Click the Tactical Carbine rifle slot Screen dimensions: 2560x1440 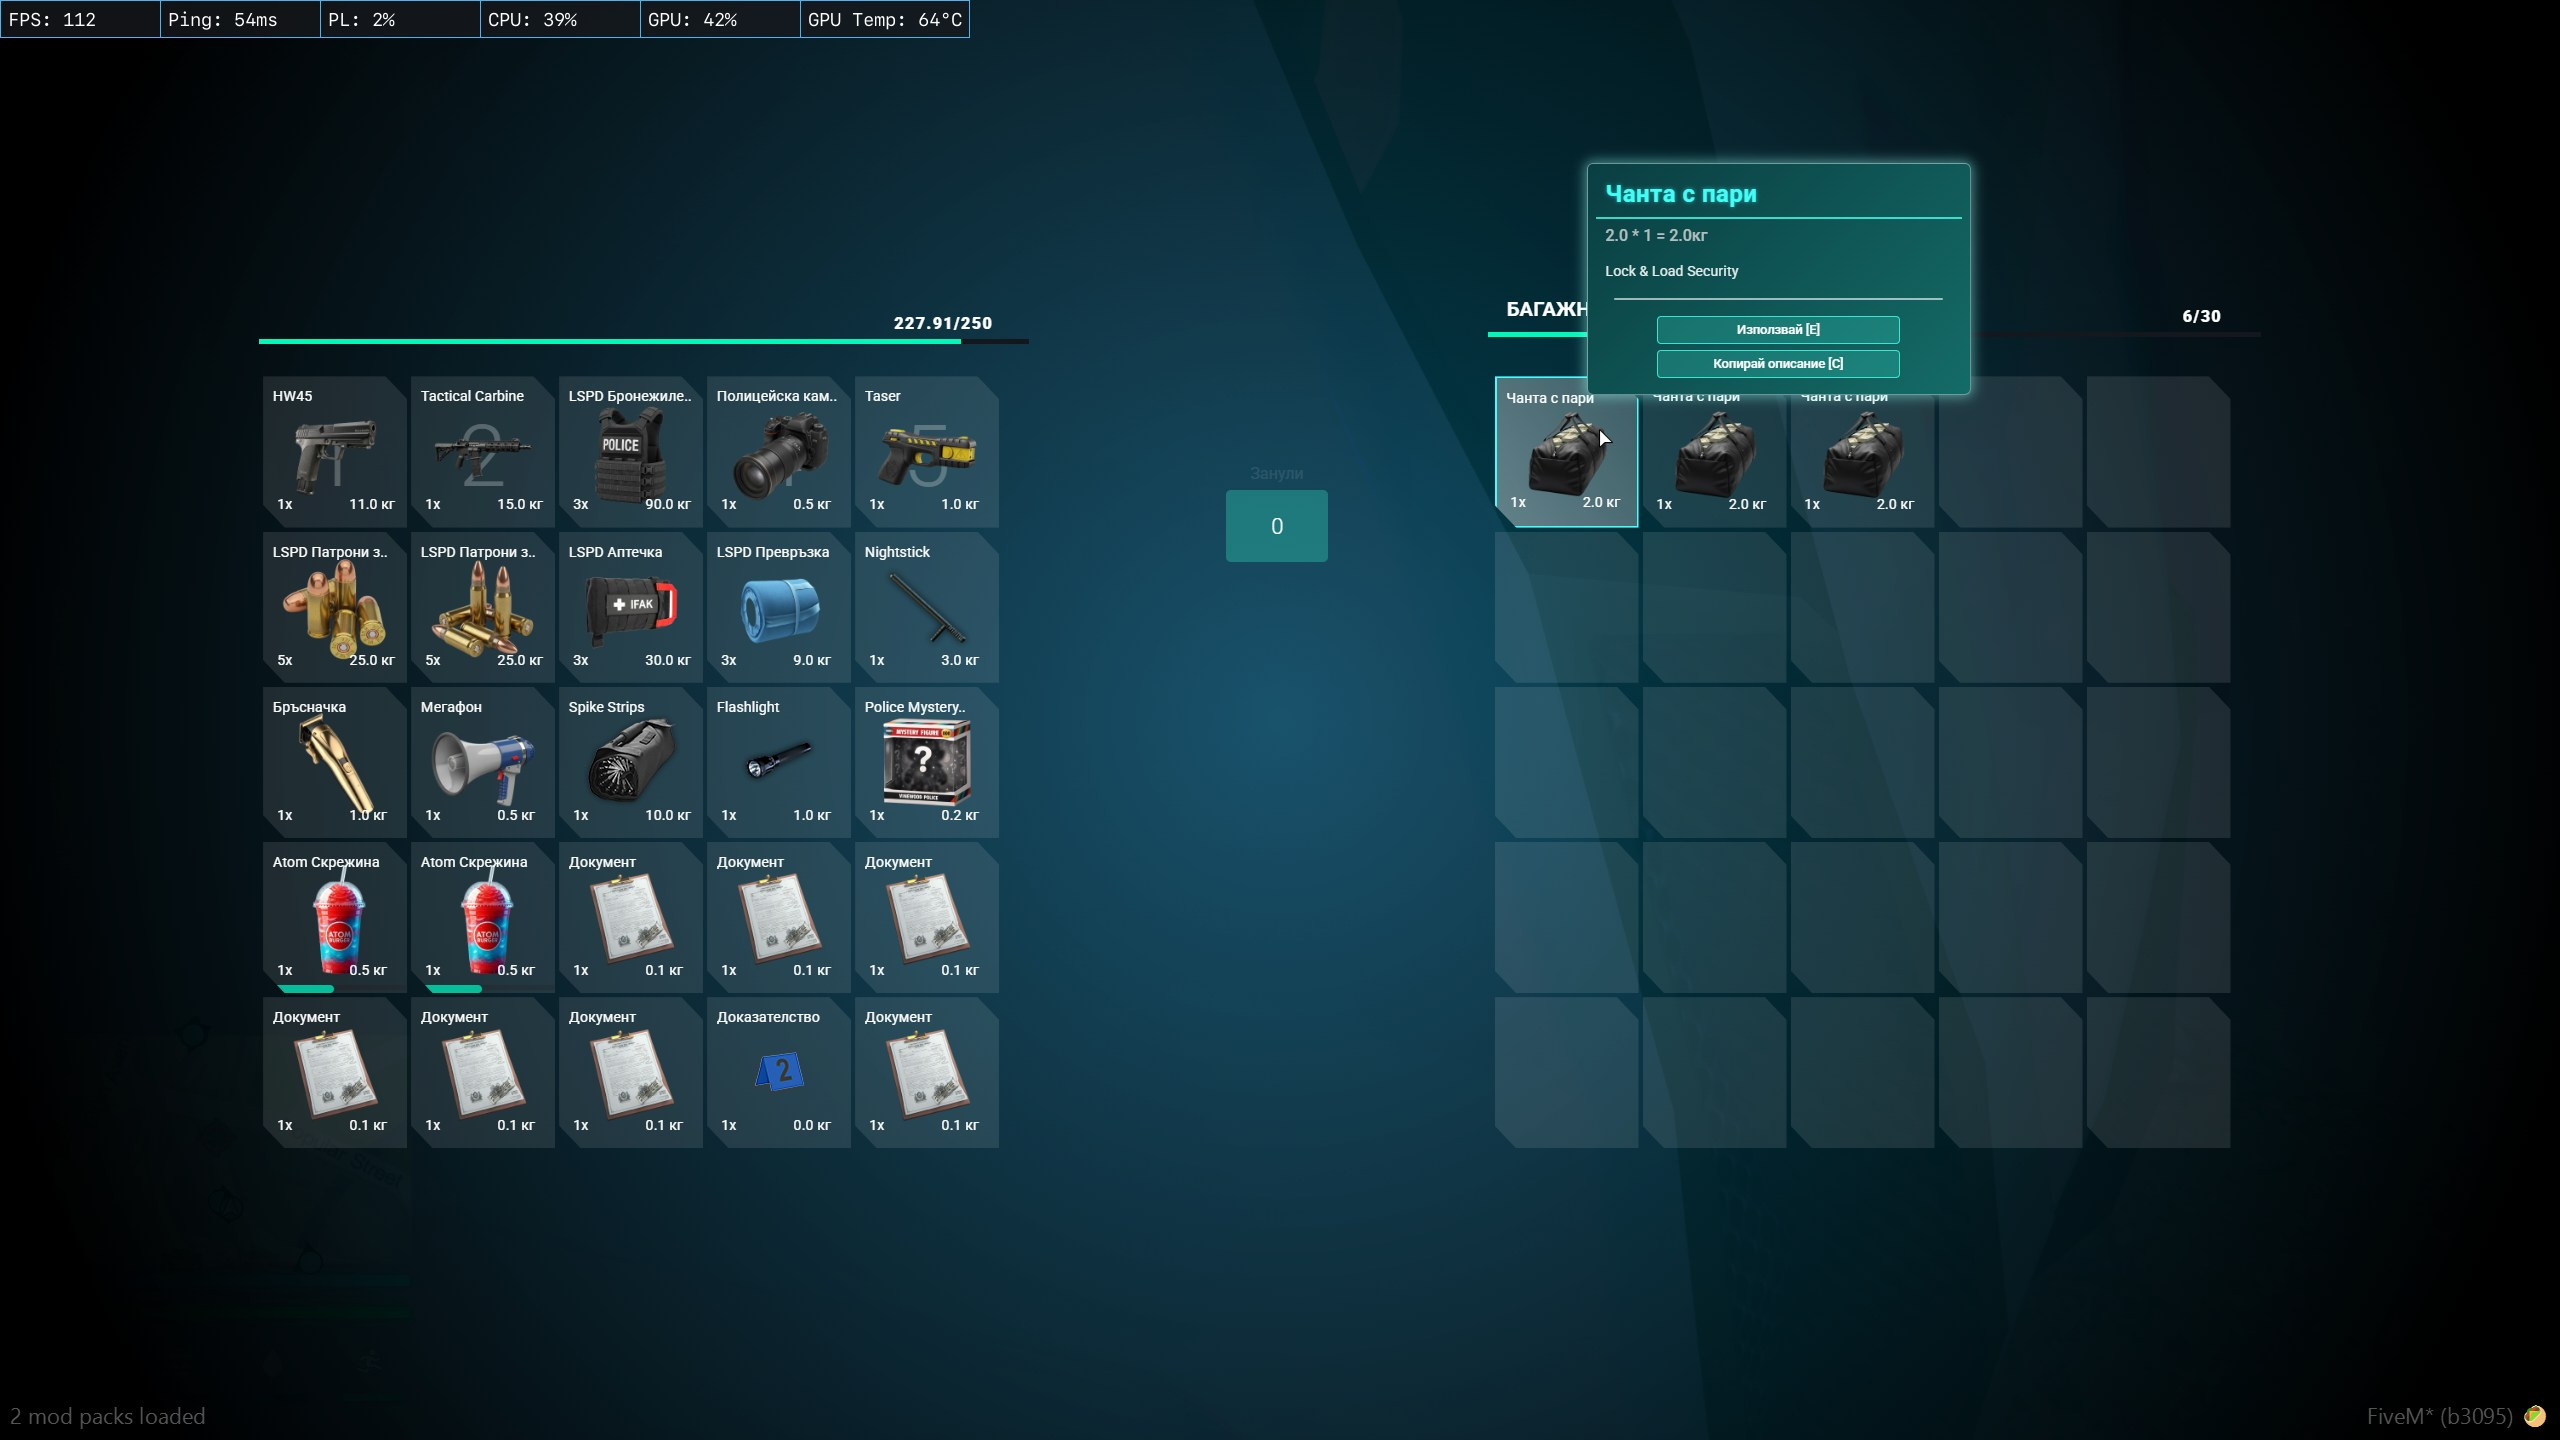coord(482,452)
